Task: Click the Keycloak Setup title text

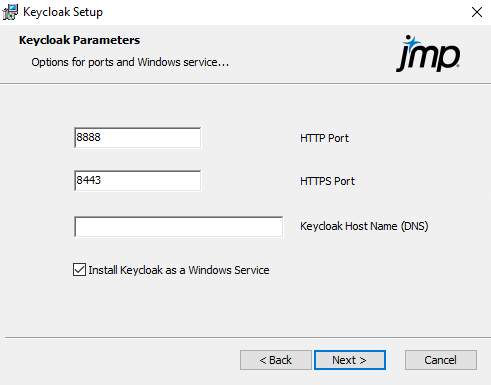Action: click(63, 12)
